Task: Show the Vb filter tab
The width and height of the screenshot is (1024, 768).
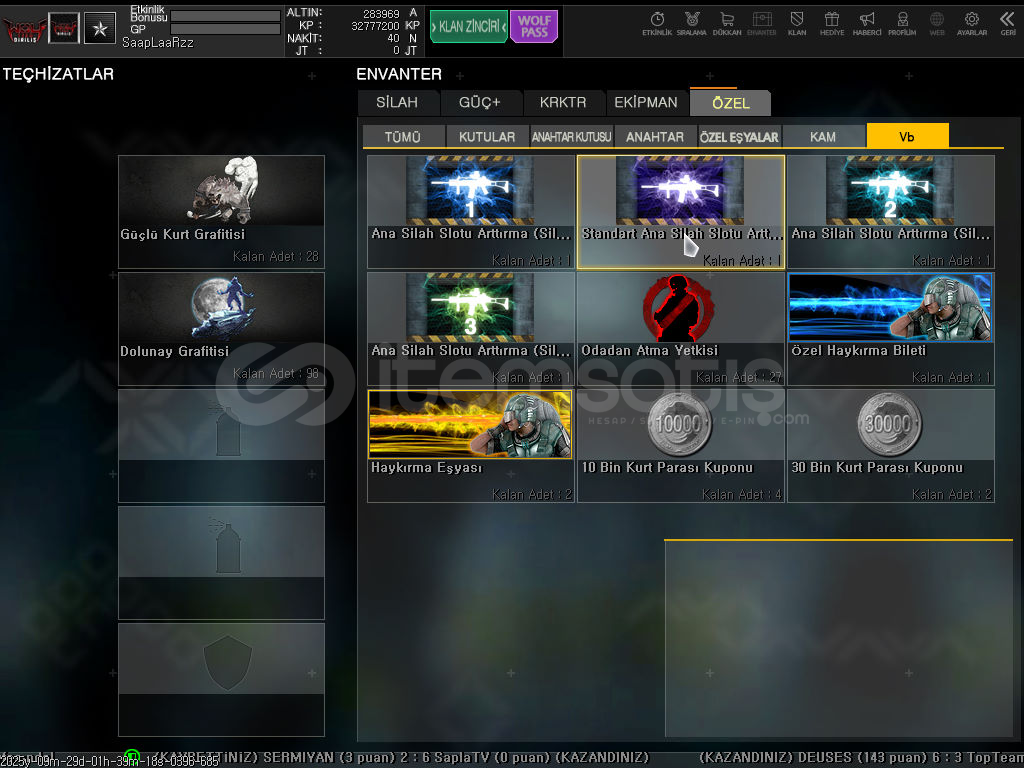Action: pyautogui.click(x=907, y=136)
